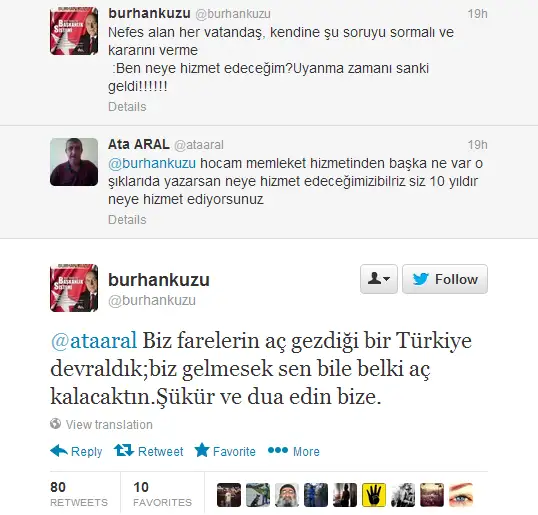Open the @ataaral mention in the main tweet

(x=94, y=341)
